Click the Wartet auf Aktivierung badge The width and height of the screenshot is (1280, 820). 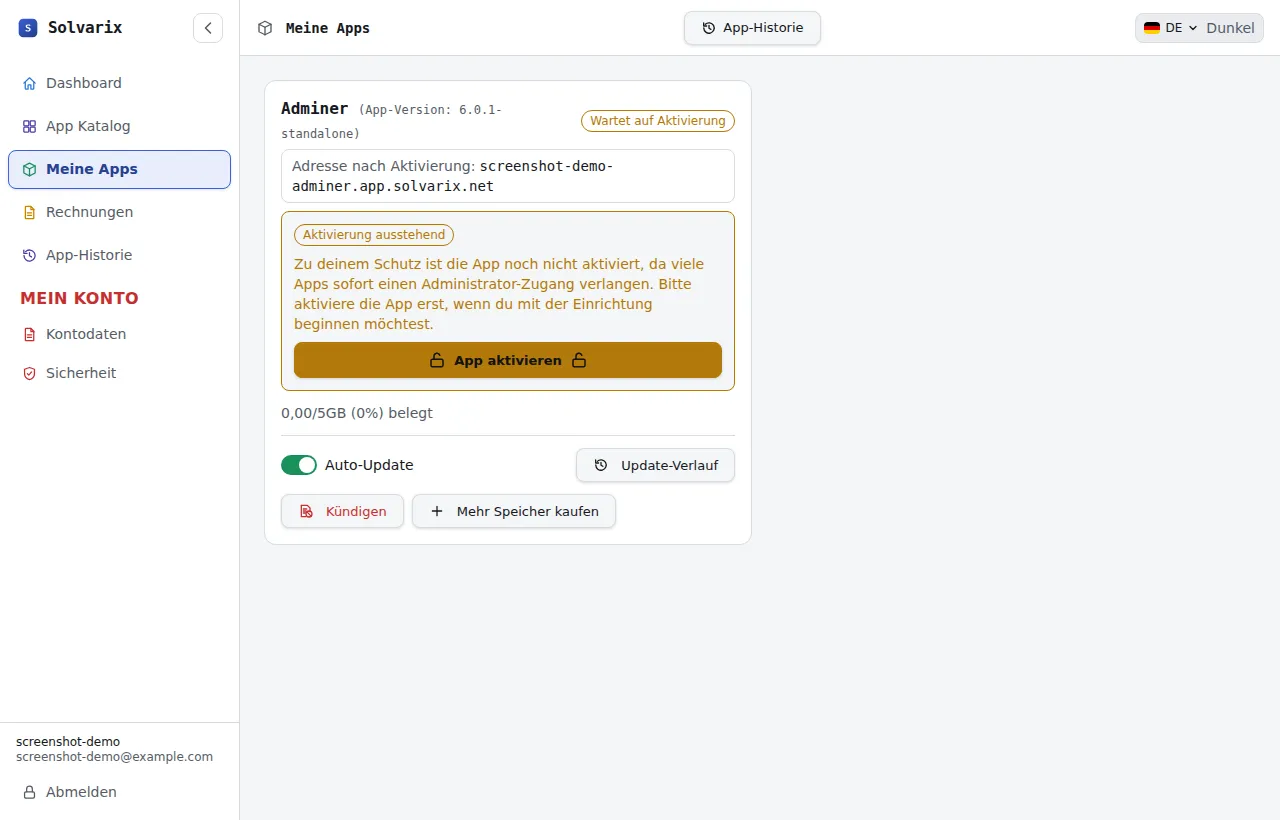click(658, 121)
